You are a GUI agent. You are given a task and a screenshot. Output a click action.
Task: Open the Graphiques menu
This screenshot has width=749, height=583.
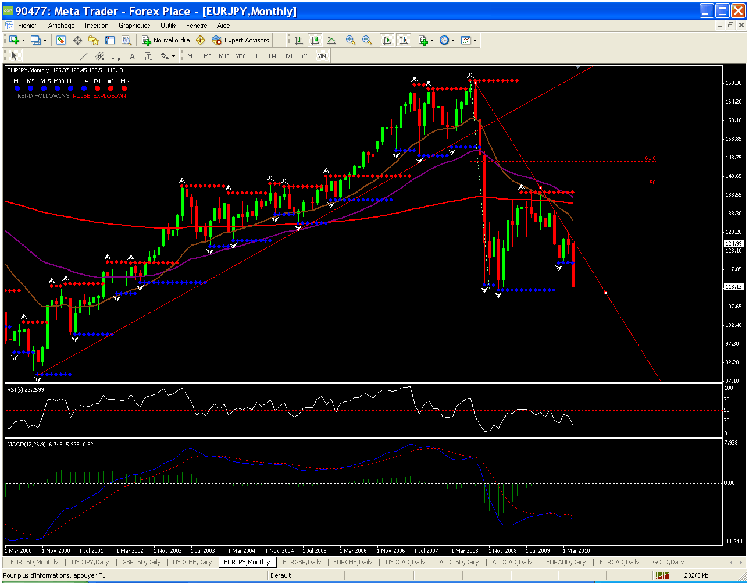click(x=134, y=25)
